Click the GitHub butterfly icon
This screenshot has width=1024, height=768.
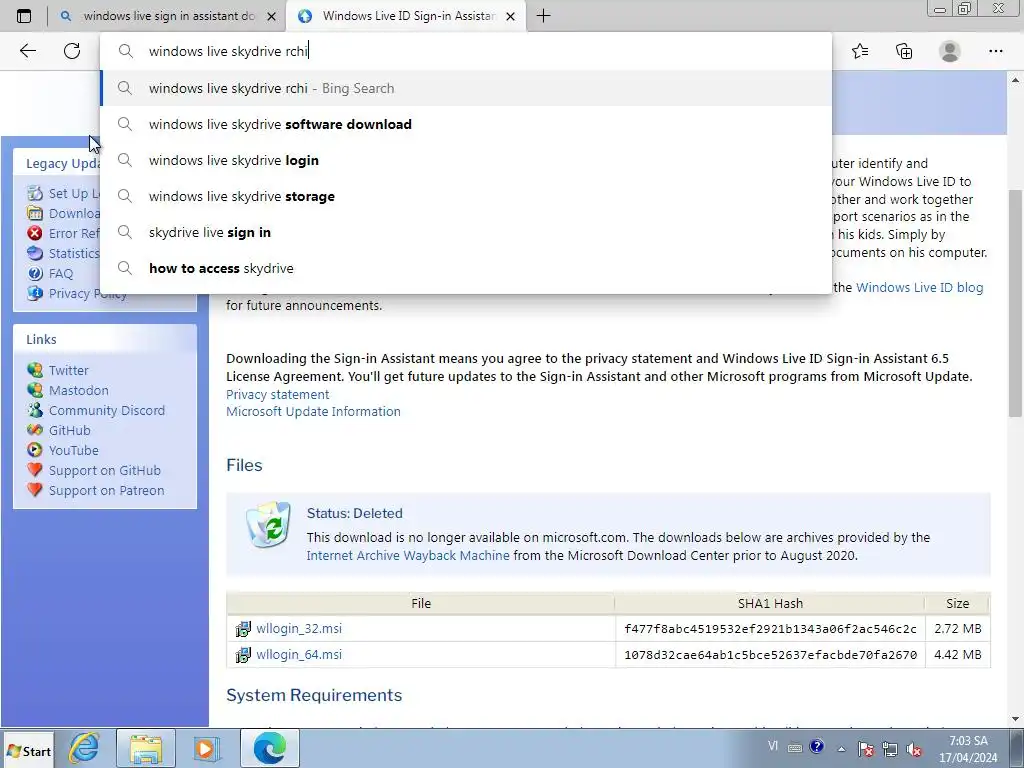[x=35, y=430]
